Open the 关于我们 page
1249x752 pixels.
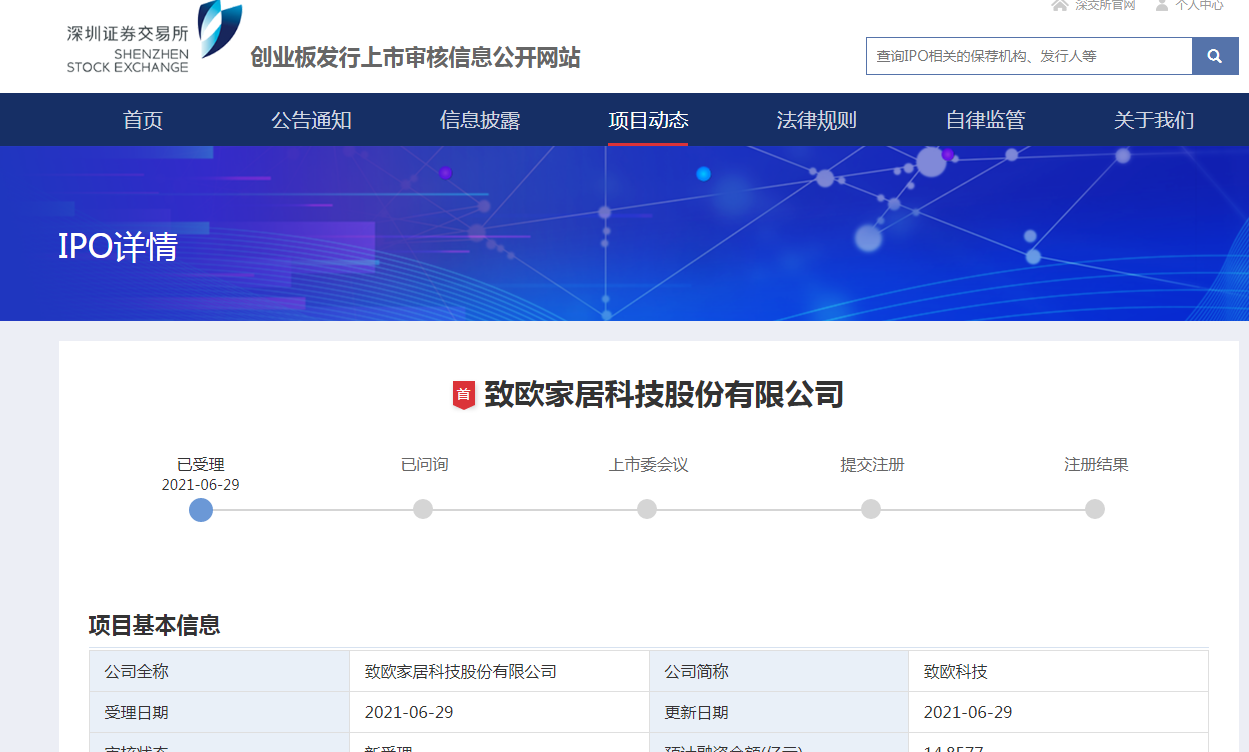1154,120
